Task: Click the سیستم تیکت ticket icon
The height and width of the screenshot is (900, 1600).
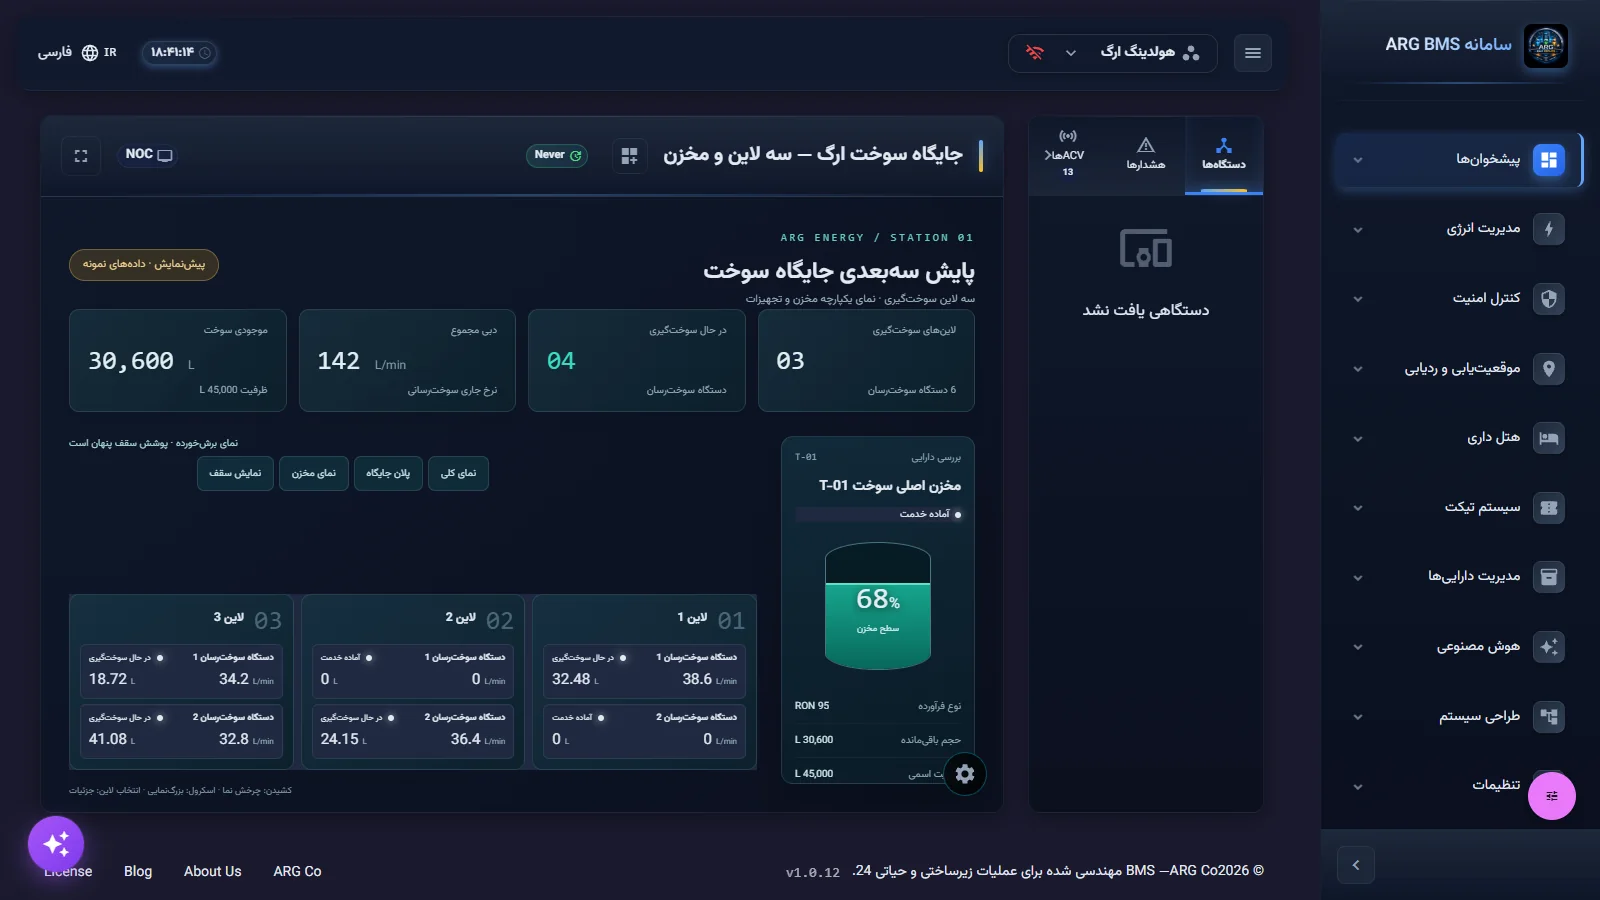Action: tap(1549, 508)
